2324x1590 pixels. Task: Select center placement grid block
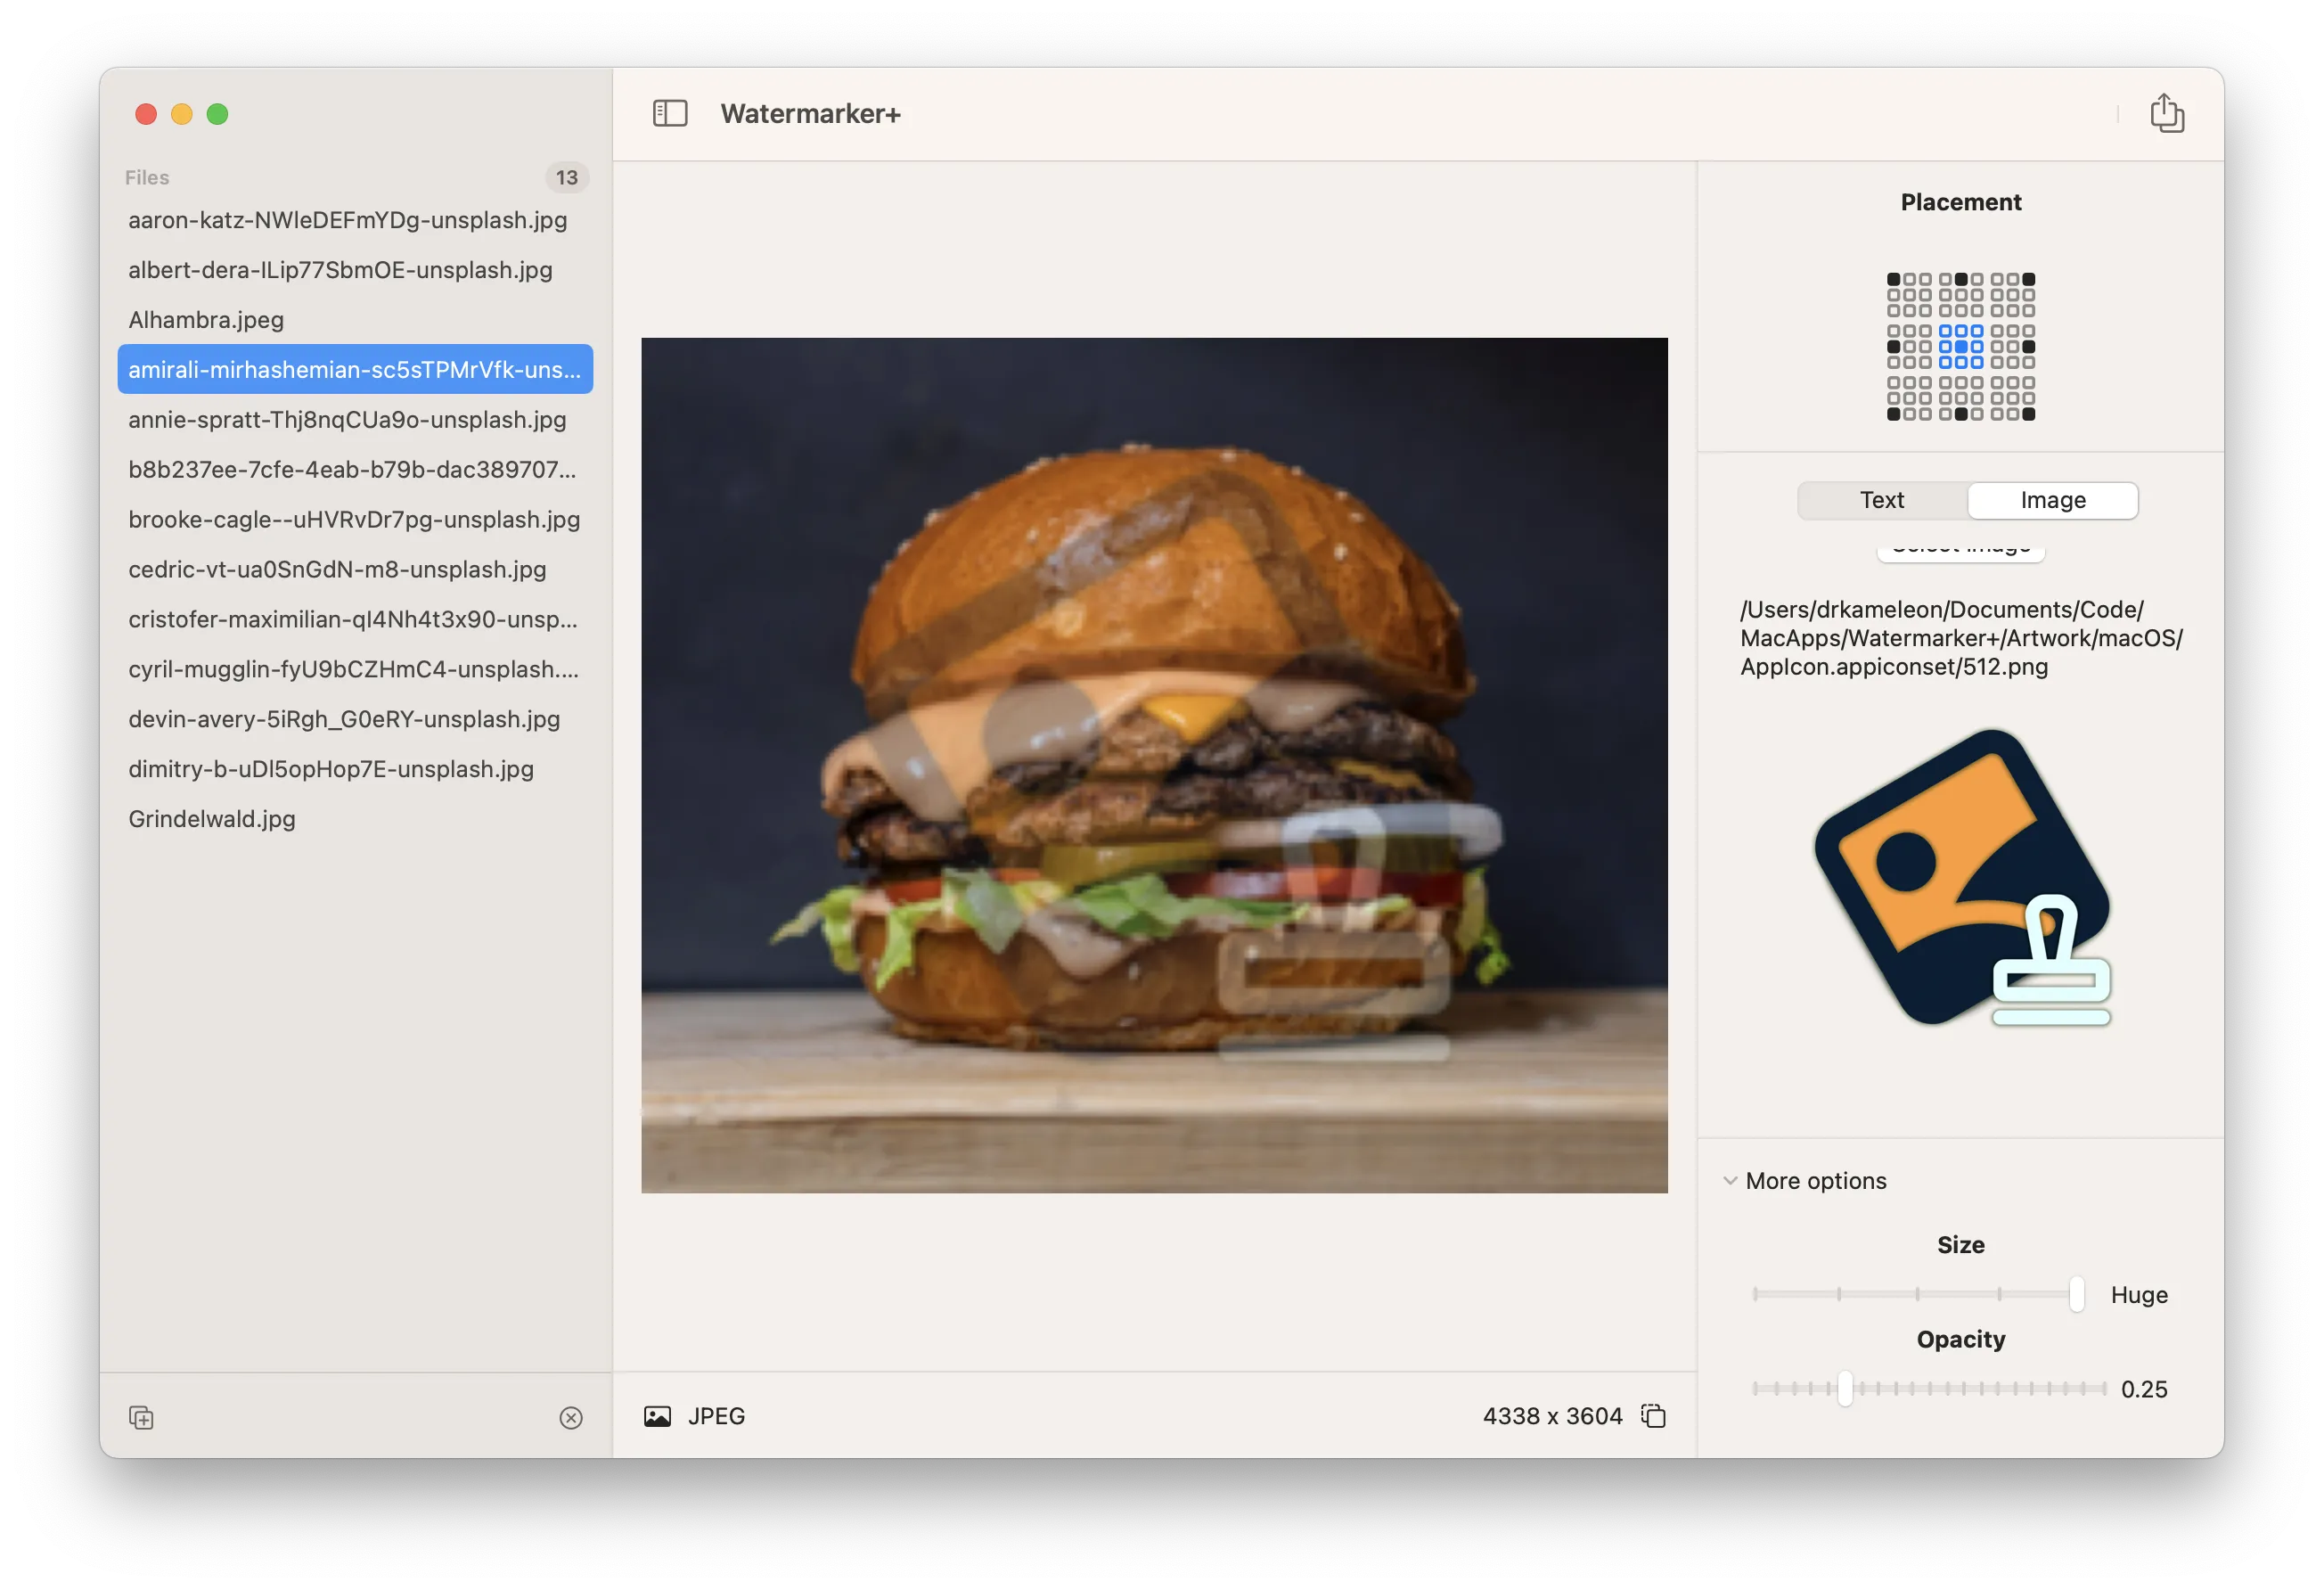(x=1960, y=346)
